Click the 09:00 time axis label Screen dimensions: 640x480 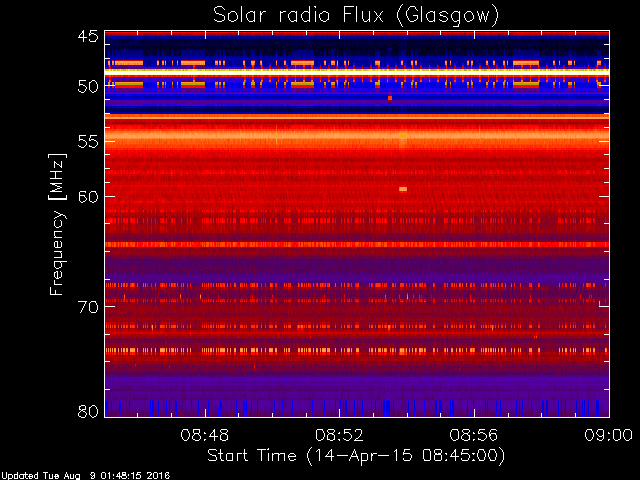coord(609,435)
